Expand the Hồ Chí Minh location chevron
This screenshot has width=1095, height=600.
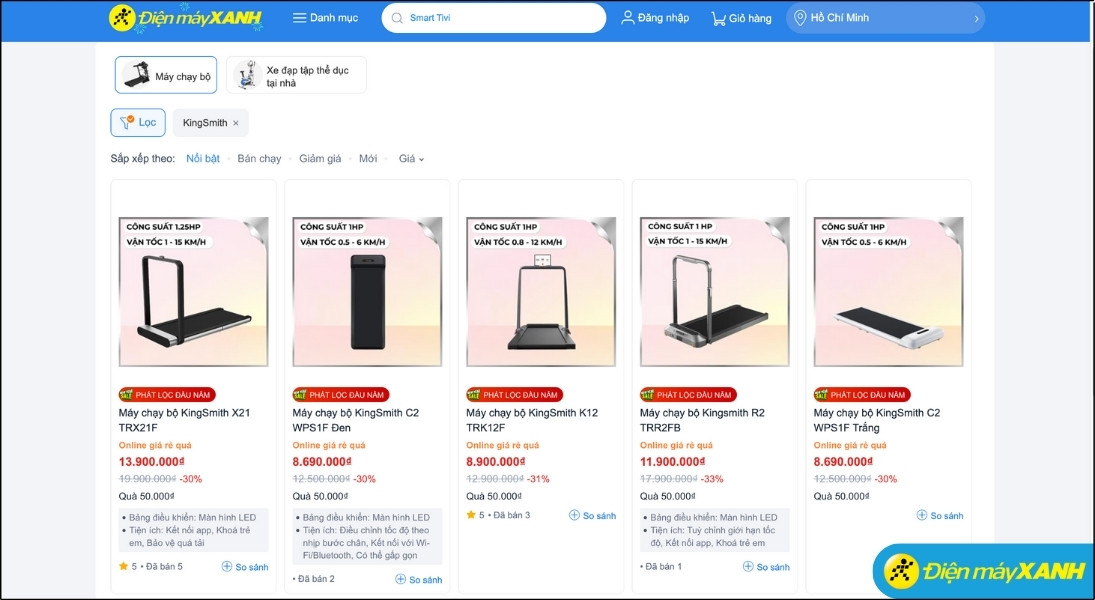975,17
